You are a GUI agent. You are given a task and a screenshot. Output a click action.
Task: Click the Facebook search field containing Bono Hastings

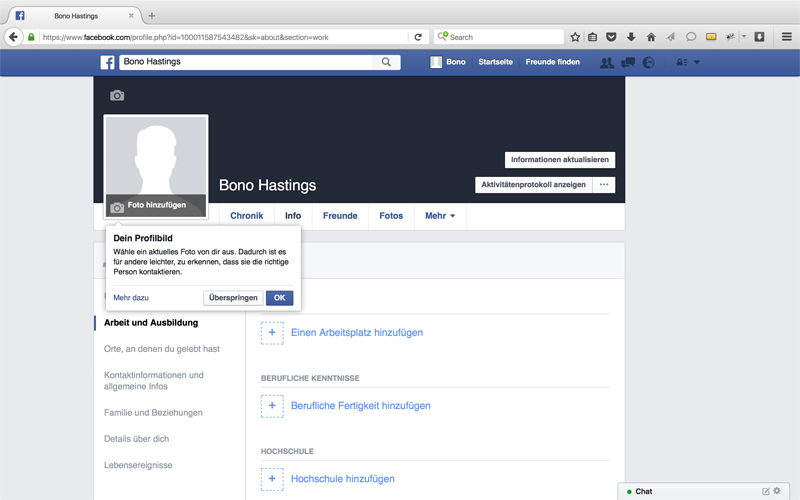coord(246,62)
